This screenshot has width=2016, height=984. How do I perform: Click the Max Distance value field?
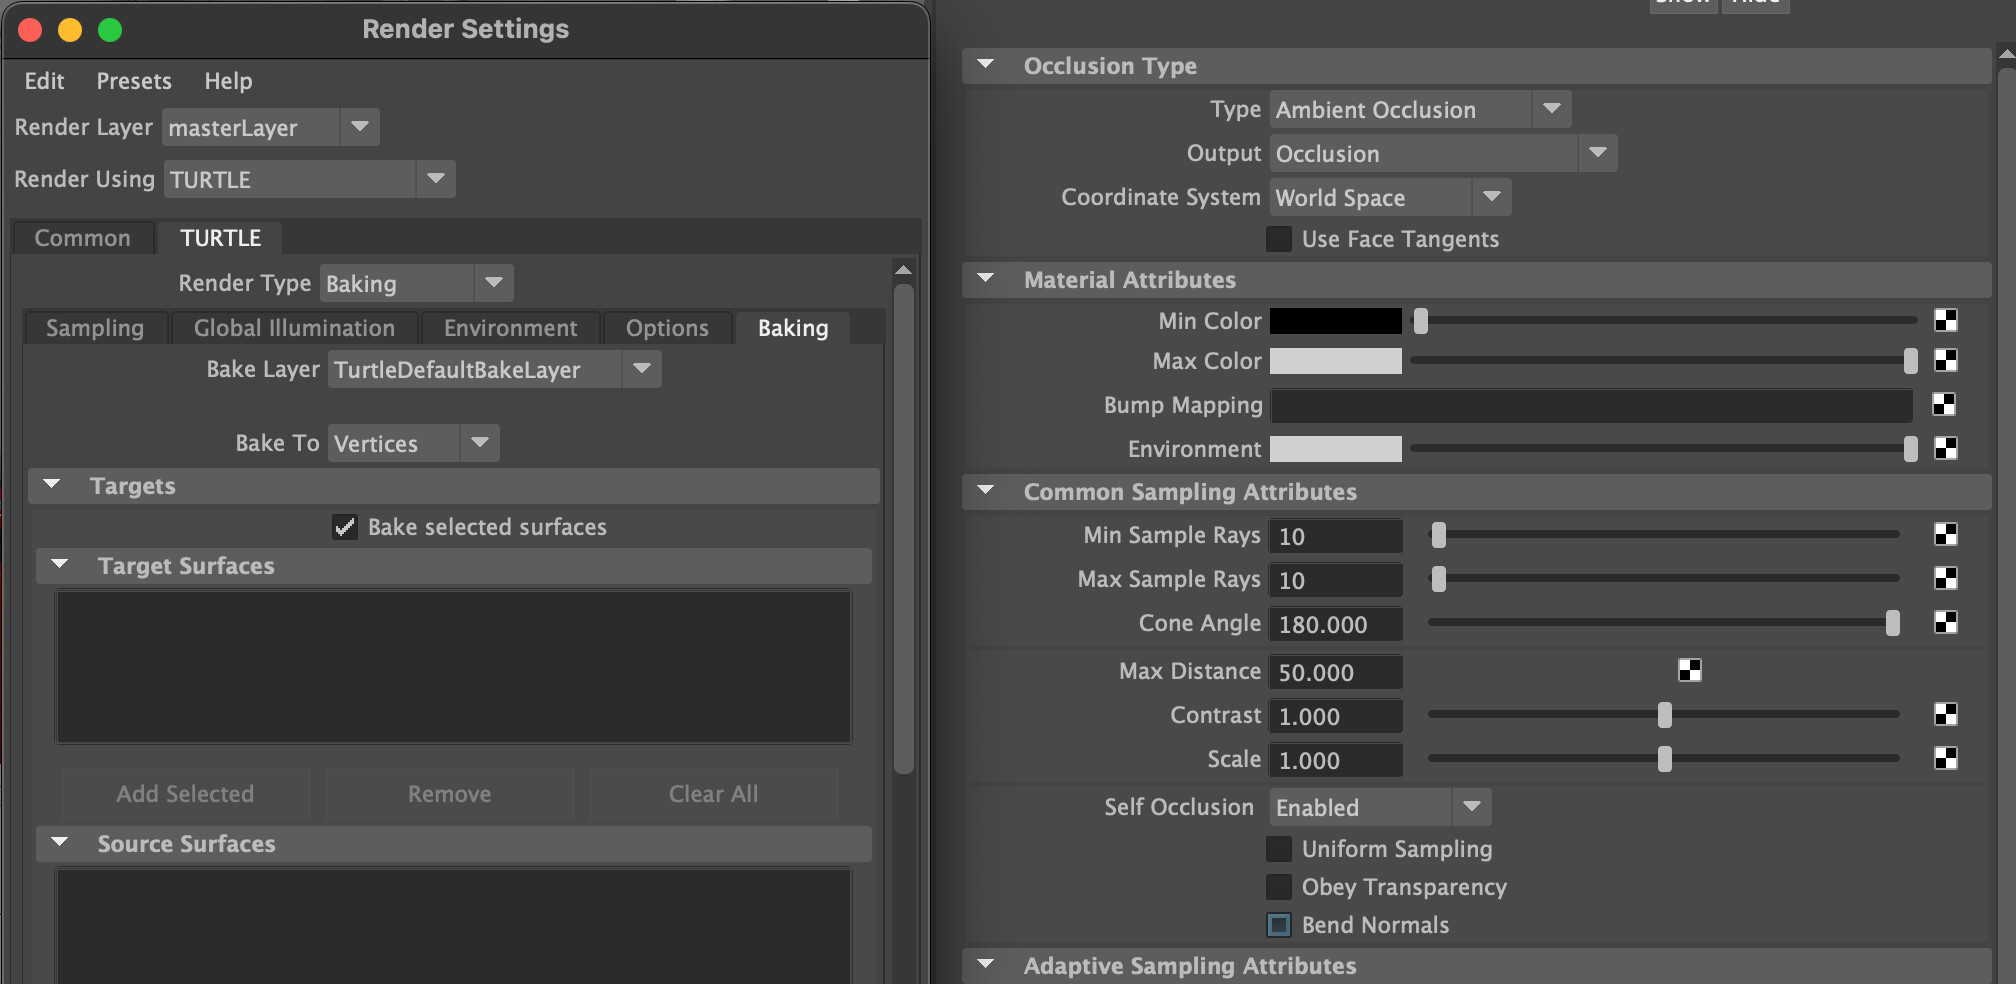[1335, 672]
